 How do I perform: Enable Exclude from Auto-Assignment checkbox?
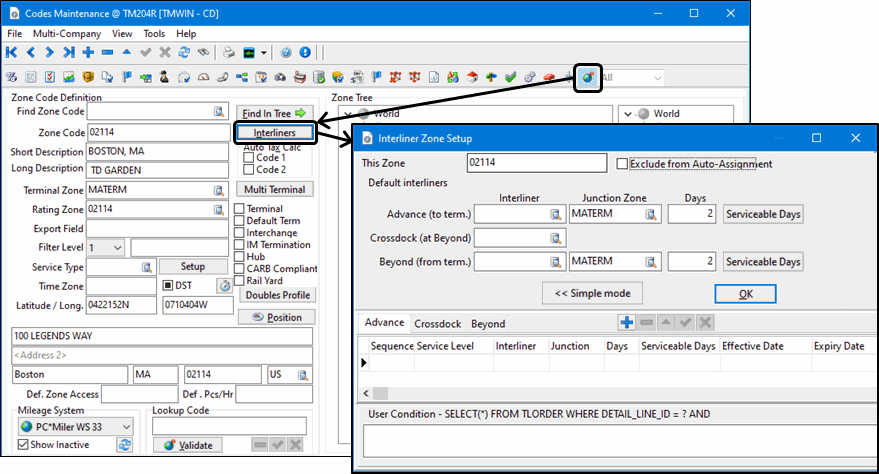tap(623, 164)
